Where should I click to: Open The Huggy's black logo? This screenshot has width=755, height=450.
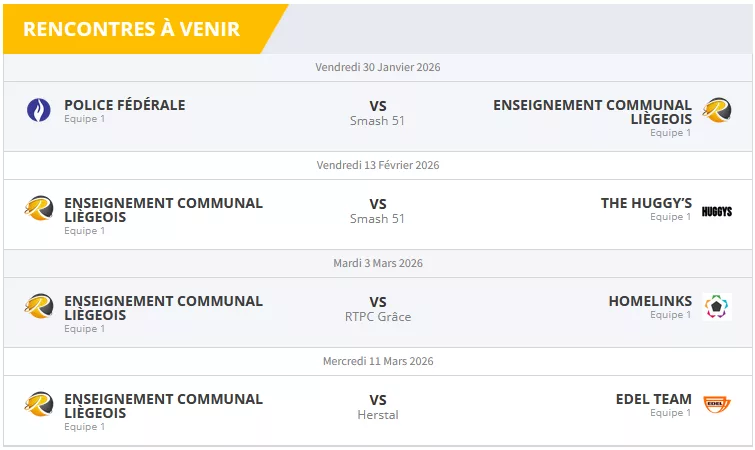click(716, 211)
